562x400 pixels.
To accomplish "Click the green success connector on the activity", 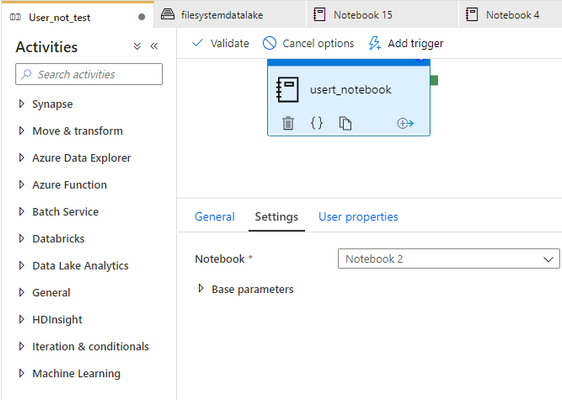I will pyautogui.click(x=434, y=80).
